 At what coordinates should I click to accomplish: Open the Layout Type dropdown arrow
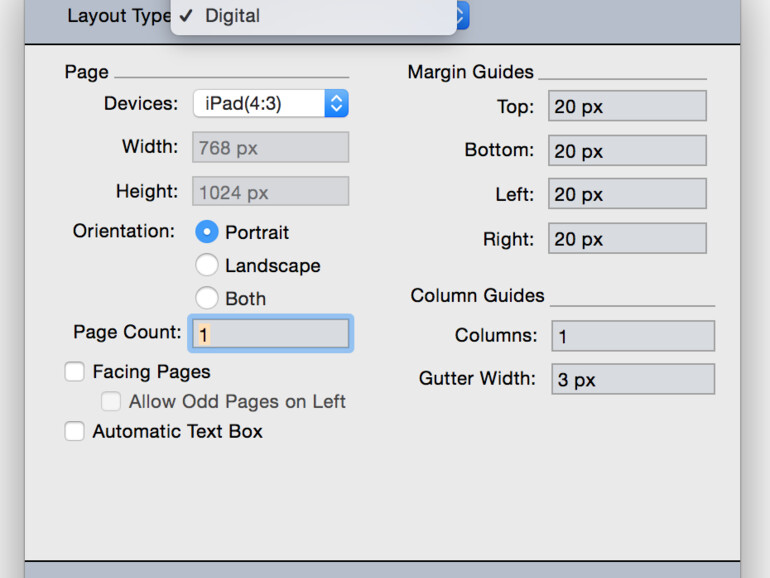coord(462,16)
